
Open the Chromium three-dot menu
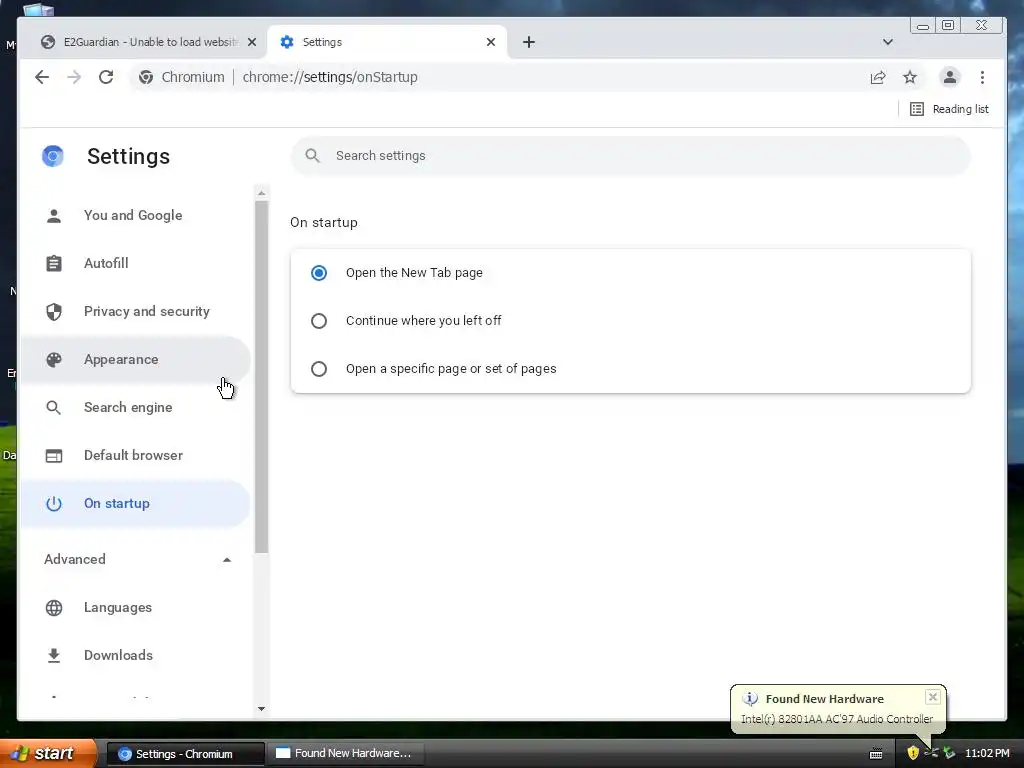(982, 77)
